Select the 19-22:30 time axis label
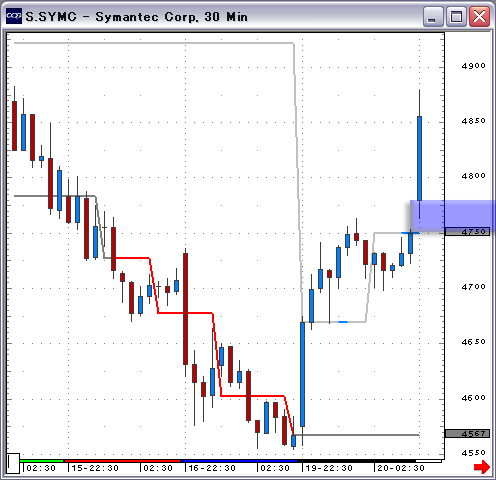 pos(329,468)
